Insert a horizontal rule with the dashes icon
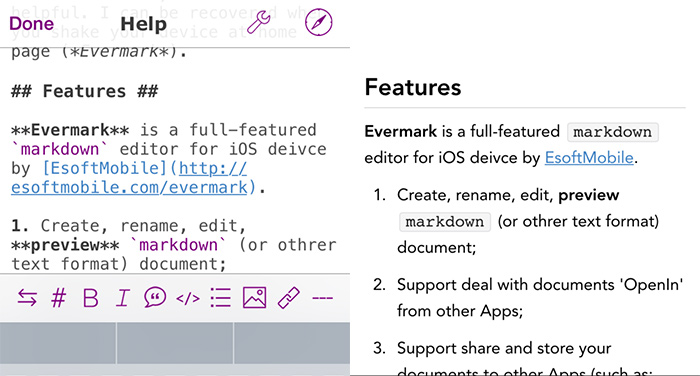700x376 pixels. click(x=322, y=298)
